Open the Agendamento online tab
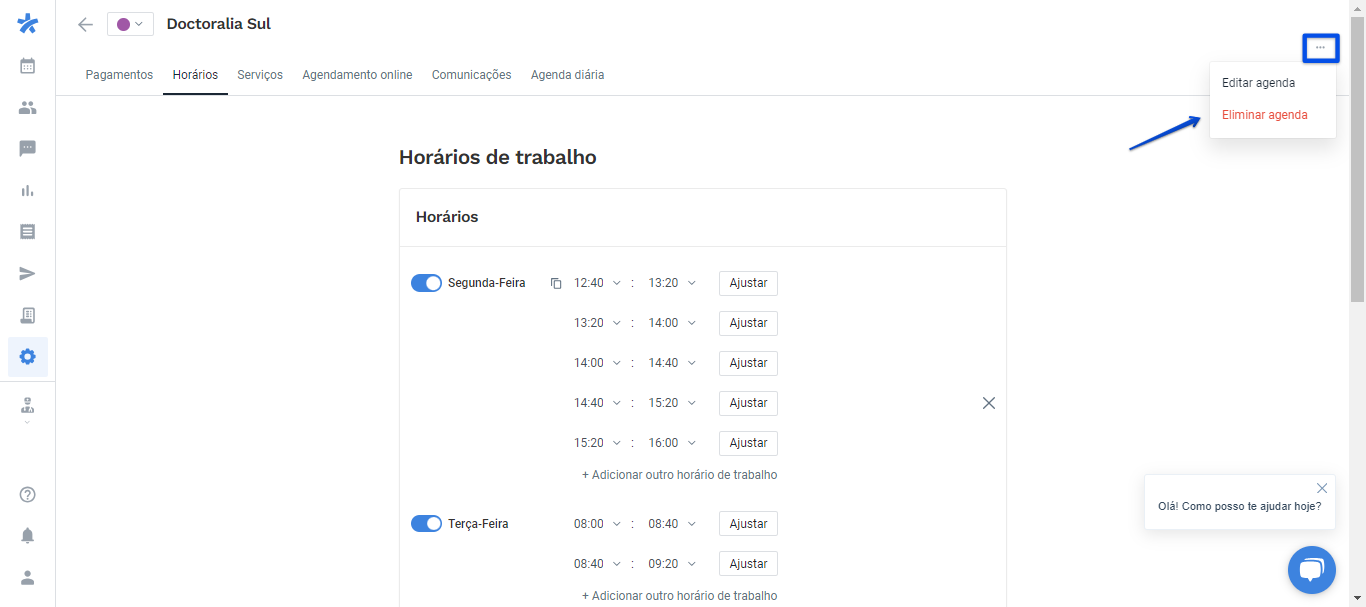 click(x=357, y=75)
